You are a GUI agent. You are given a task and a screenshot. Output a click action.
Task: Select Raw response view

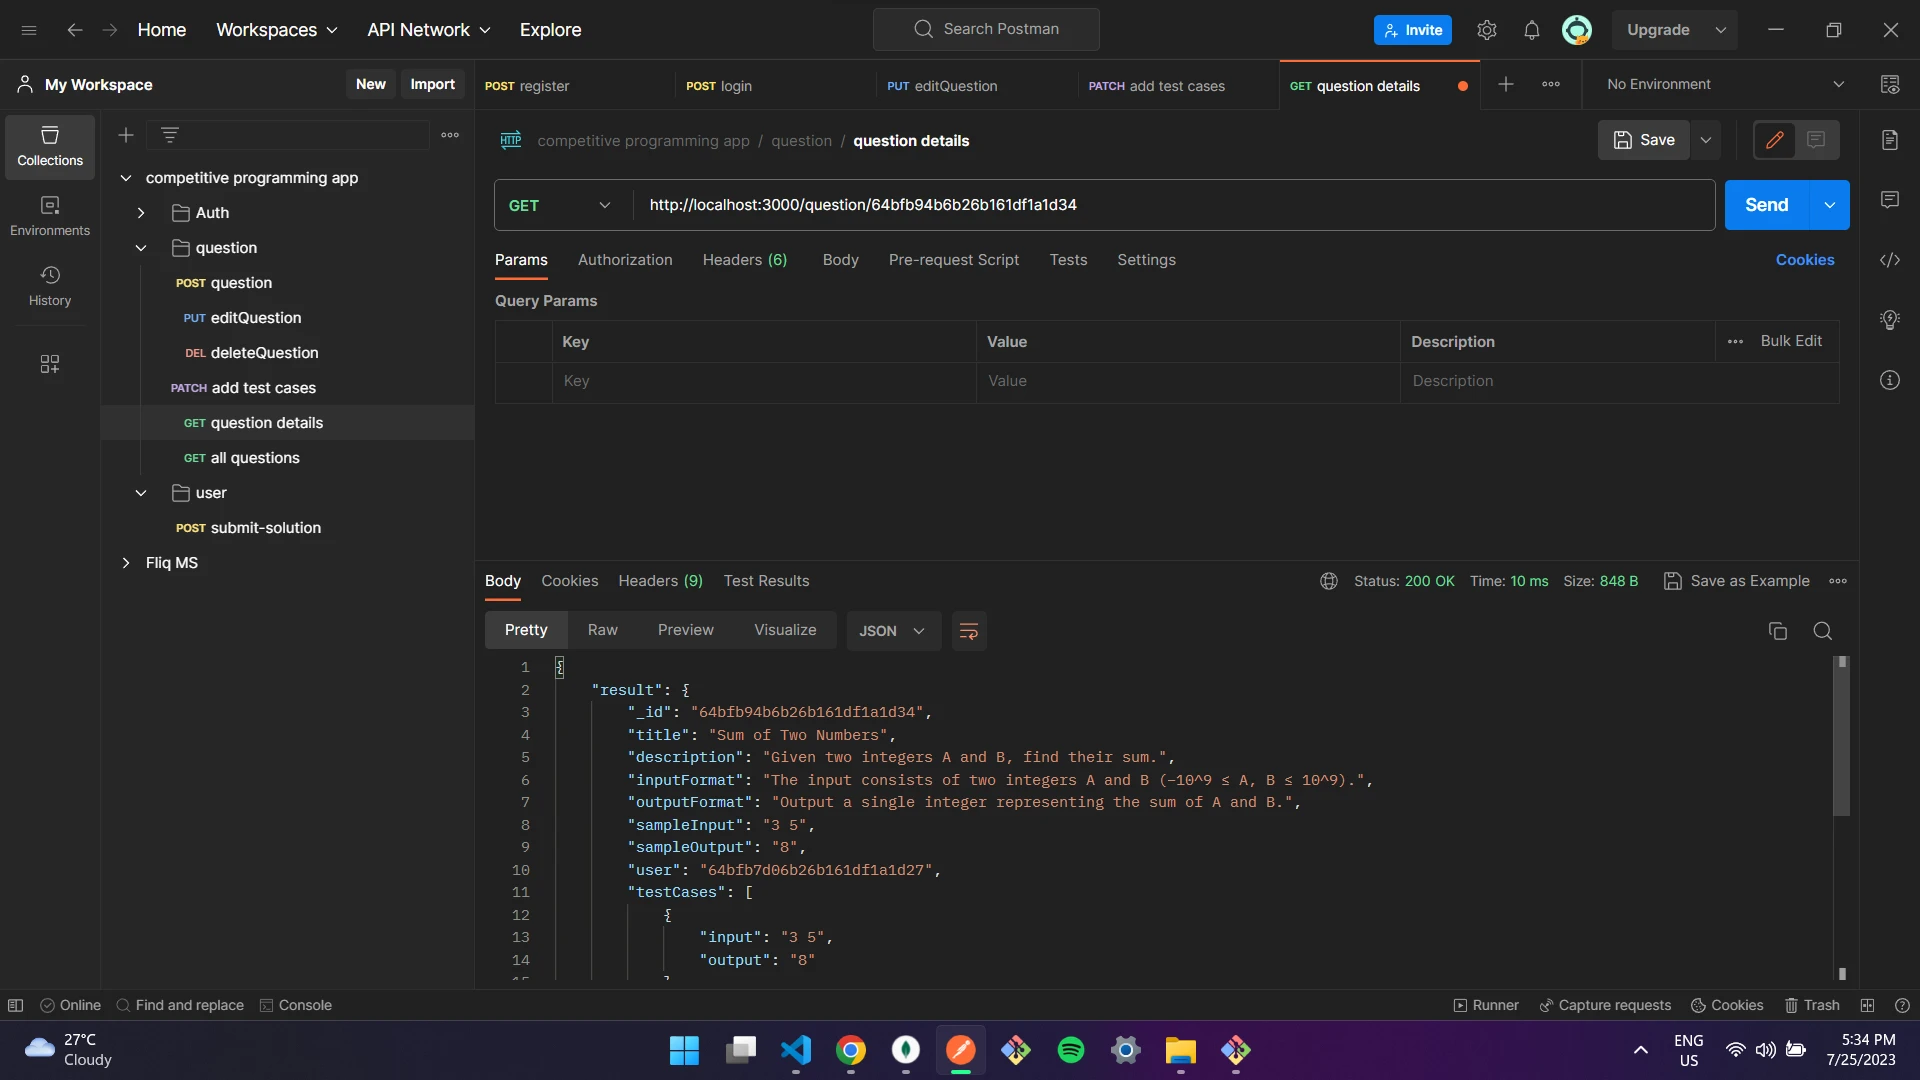[x=603, y=631]
